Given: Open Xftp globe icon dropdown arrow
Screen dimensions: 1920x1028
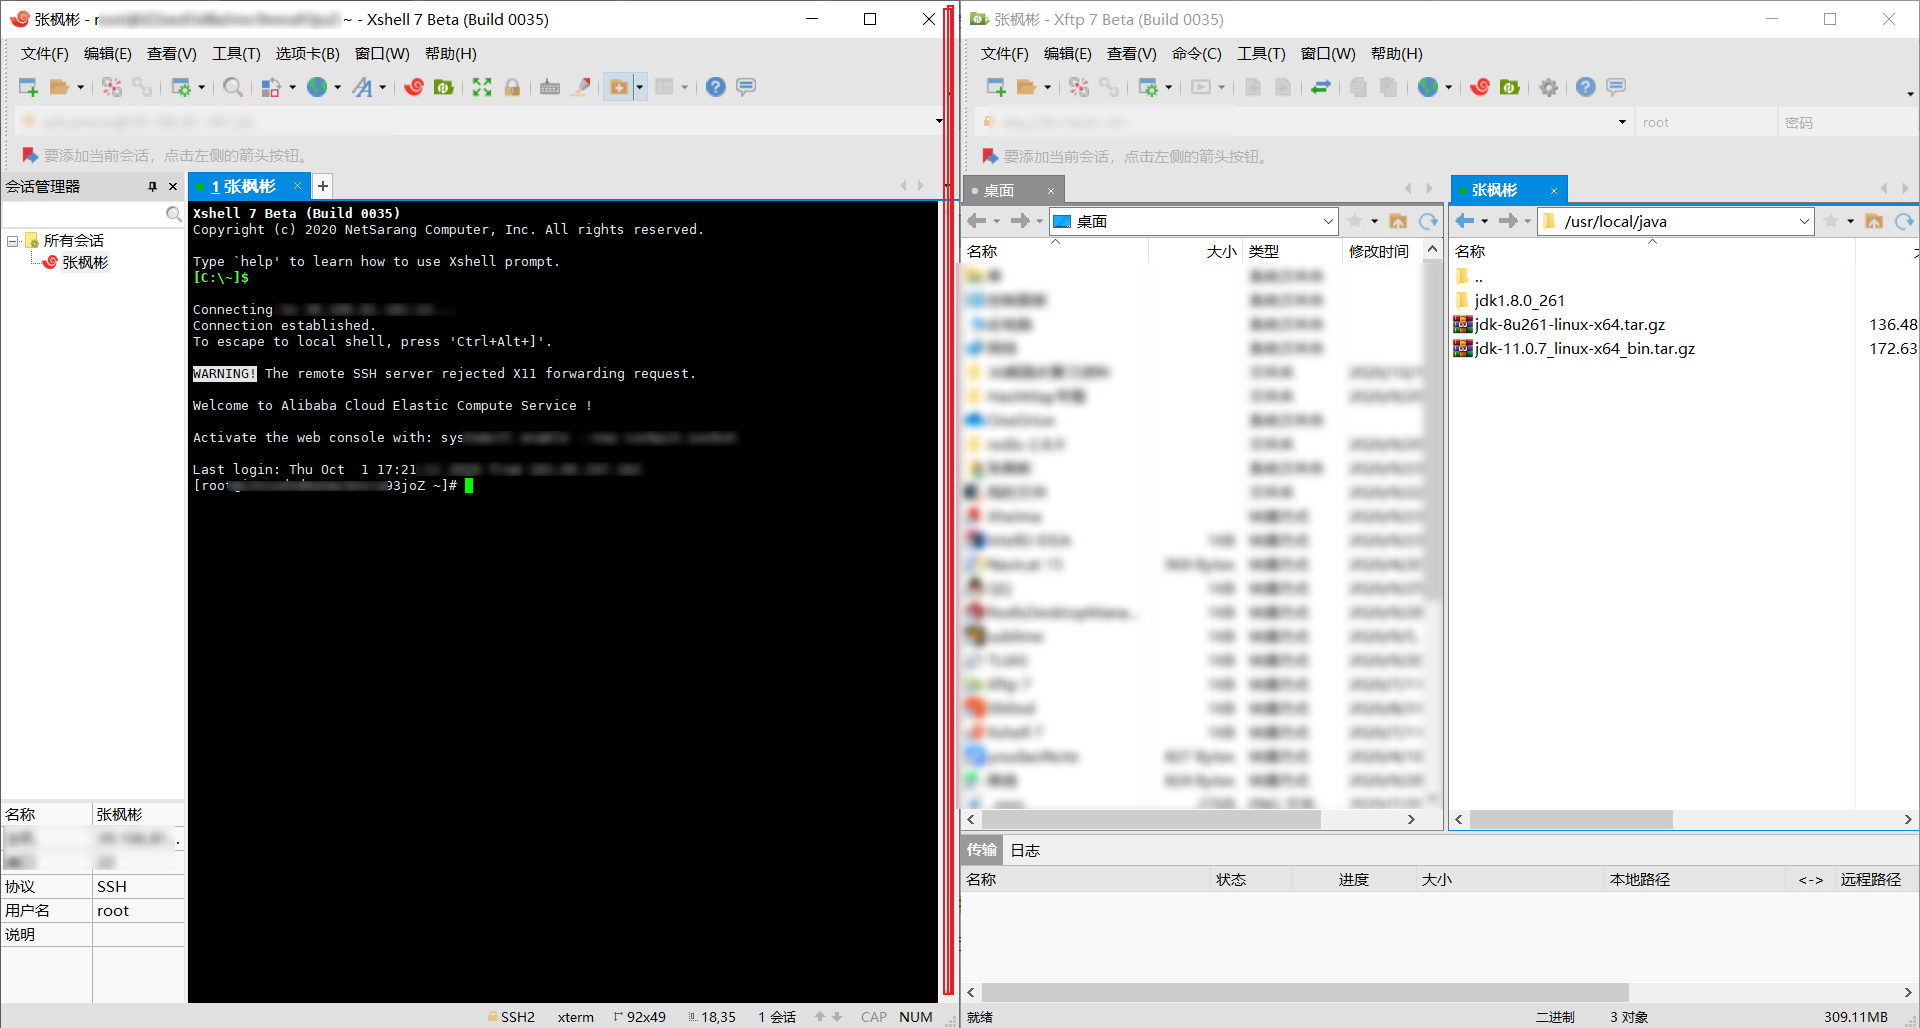Looking at the screenshot, I should coord(1448,88).
